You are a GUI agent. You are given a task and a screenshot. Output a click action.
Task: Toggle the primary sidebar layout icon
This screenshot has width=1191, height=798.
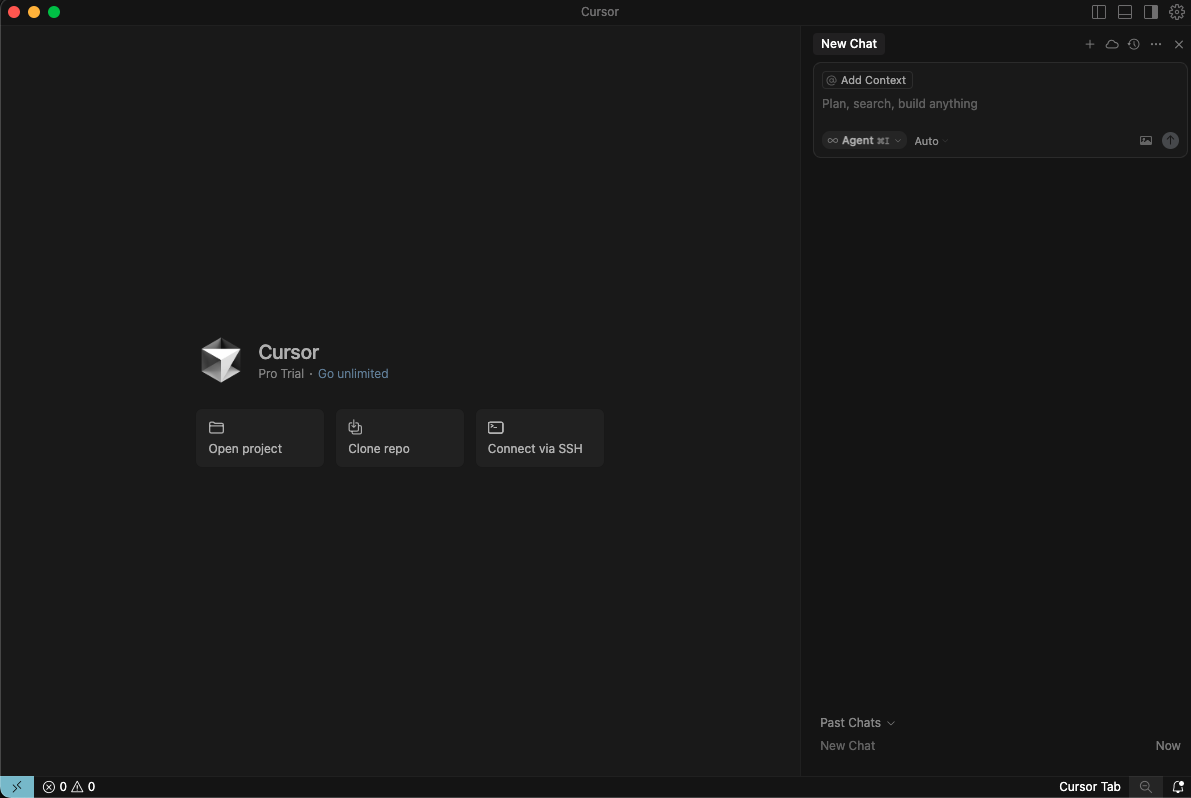pyautogui.click(x=1098, y=12)
